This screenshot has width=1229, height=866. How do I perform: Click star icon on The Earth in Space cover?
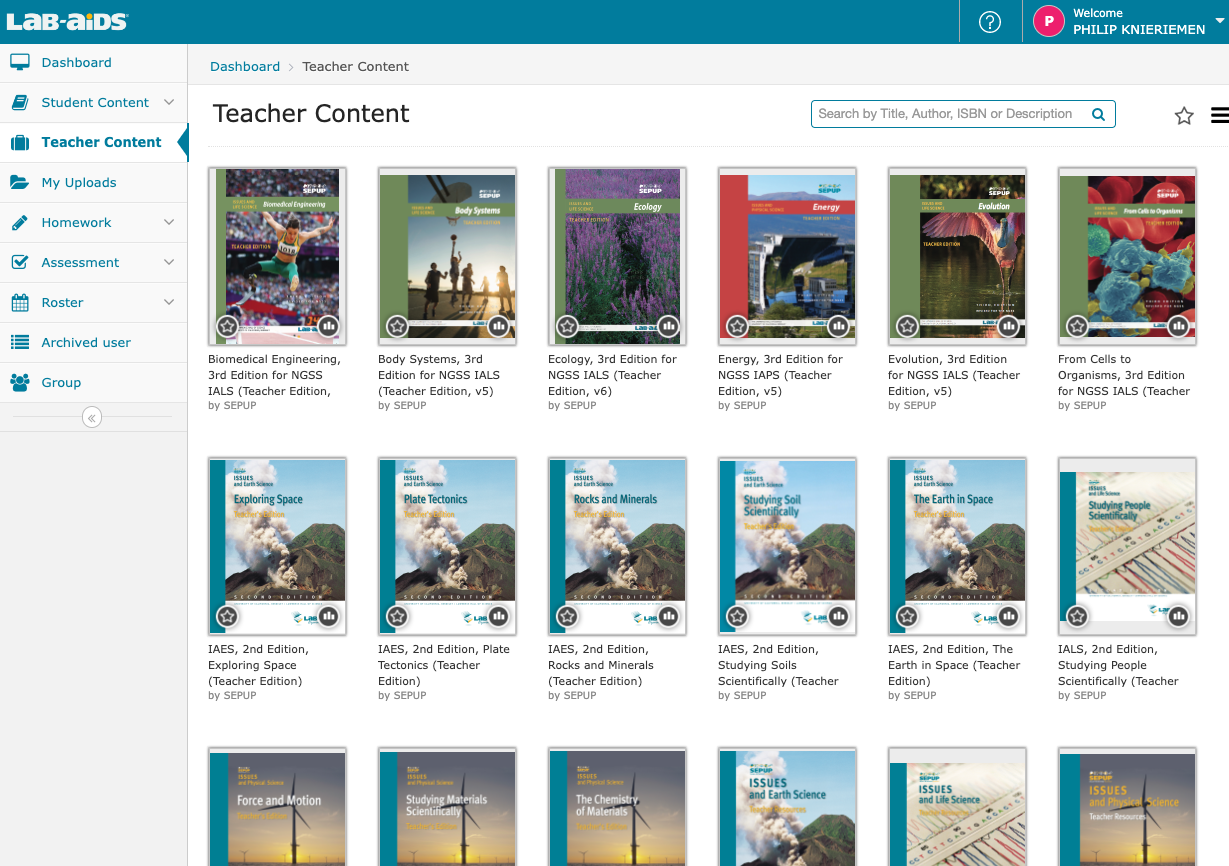tap(907, 616)
